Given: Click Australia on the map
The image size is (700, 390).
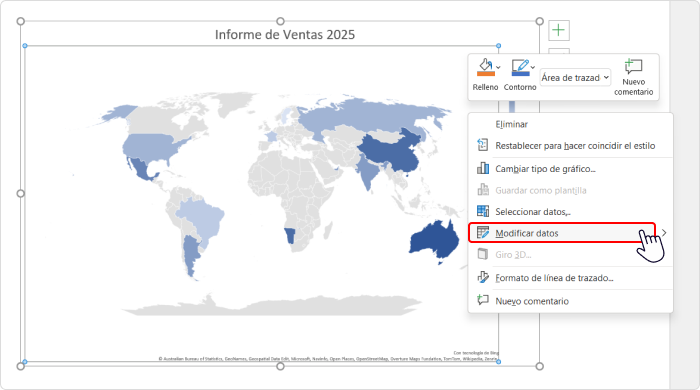Looking at the screenshot, I should pyautogui.click(x=433, y=241).
